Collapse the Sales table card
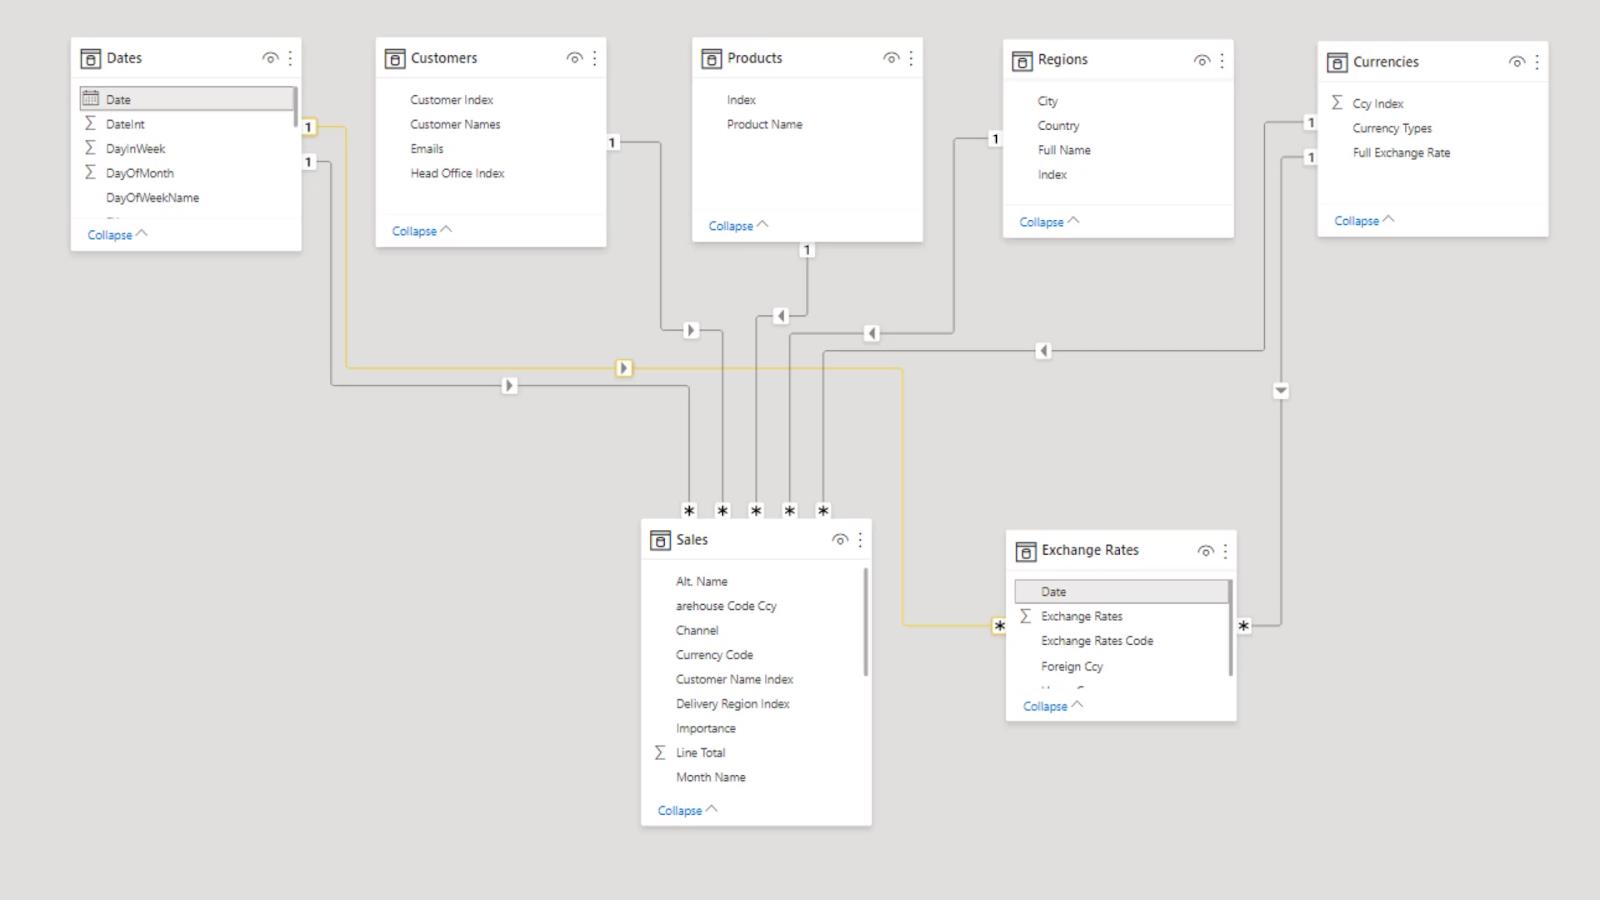This screenshot has height=900, width=1600. click(x=687, y=811)
